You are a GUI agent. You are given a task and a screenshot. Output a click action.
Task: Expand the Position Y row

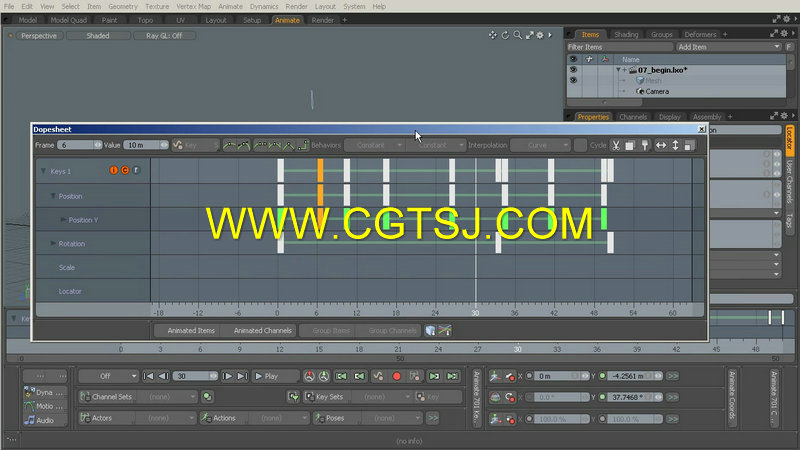pyautogui.click(x=63, y=220)
